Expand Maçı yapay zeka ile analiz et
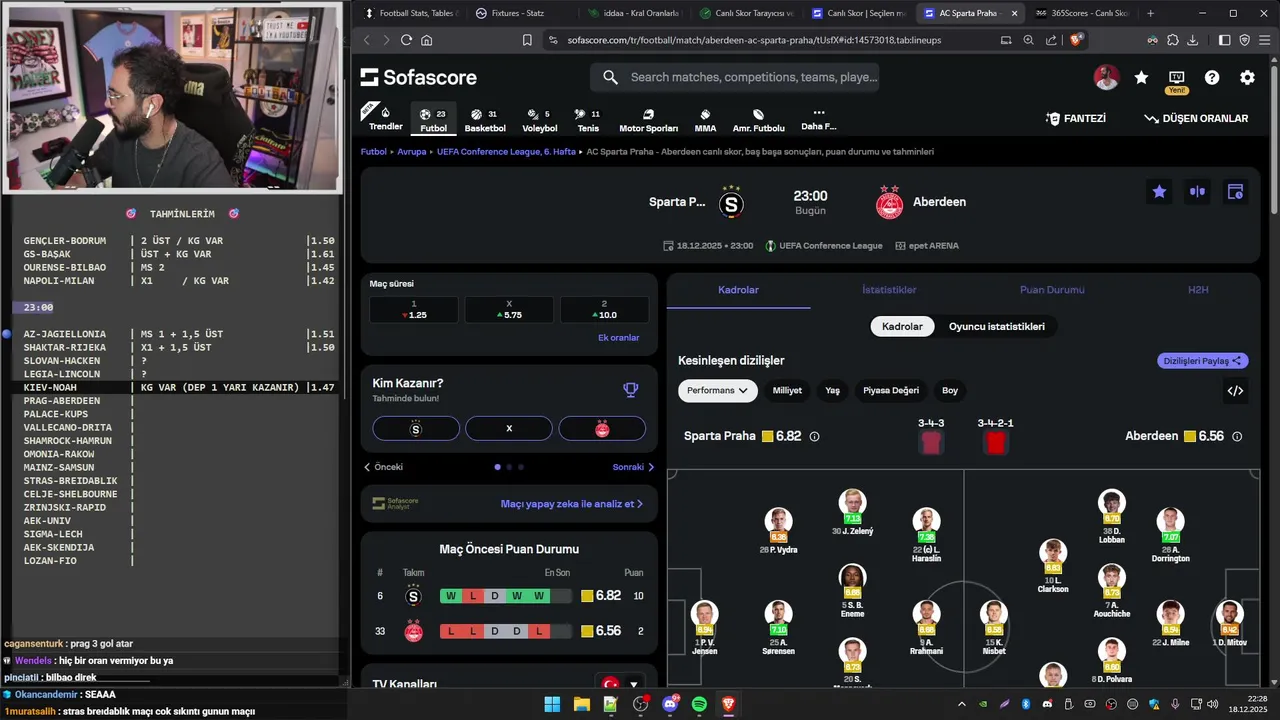The image size is (1280, 720). (572, 504)
